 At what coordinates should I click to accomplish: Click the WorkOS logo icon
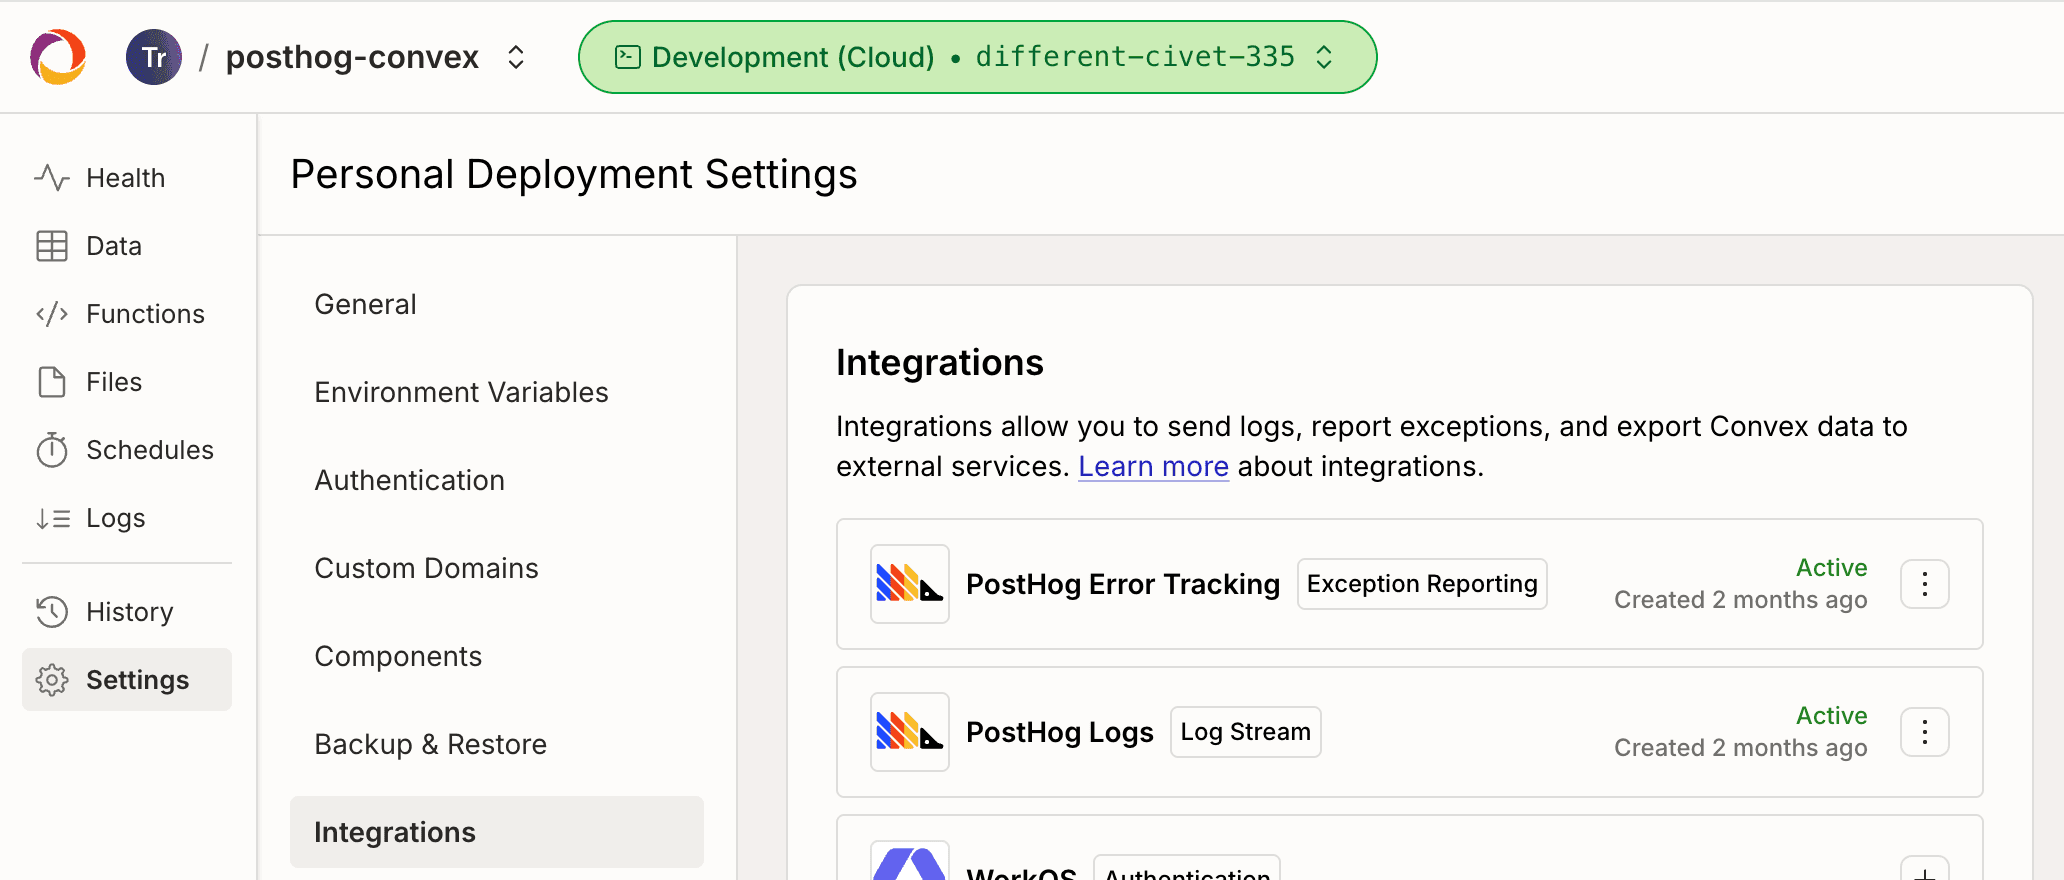point(910,862)
